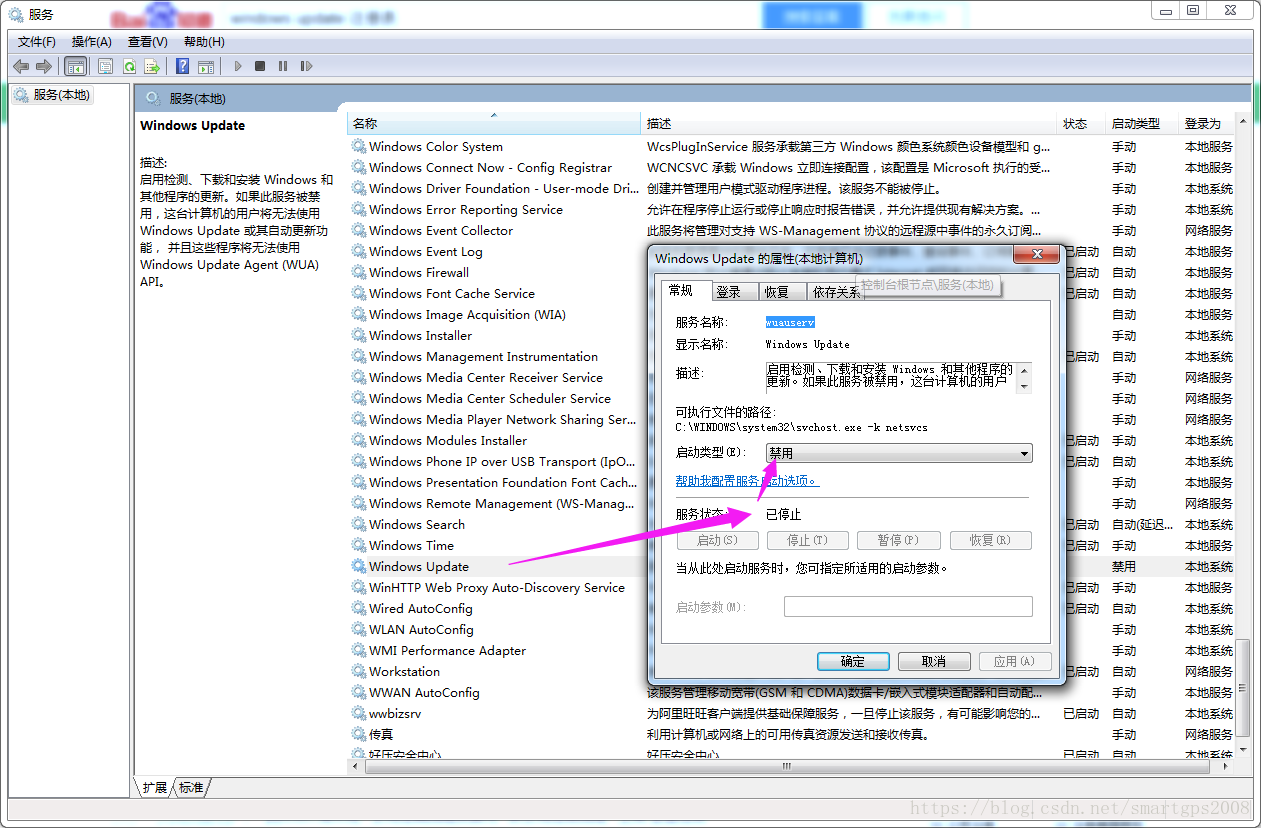
Task: Click the gear icon beside wwbizsrv
Action: (x=359, y=713)
